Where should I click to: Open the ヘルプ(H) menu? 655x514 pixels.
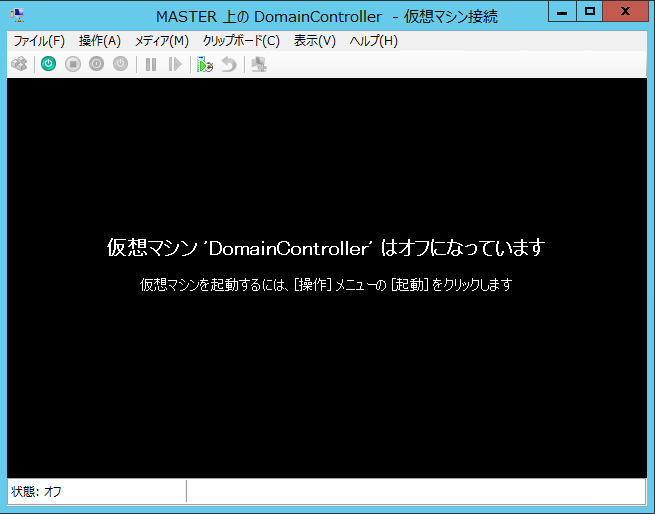pos(373,41)
